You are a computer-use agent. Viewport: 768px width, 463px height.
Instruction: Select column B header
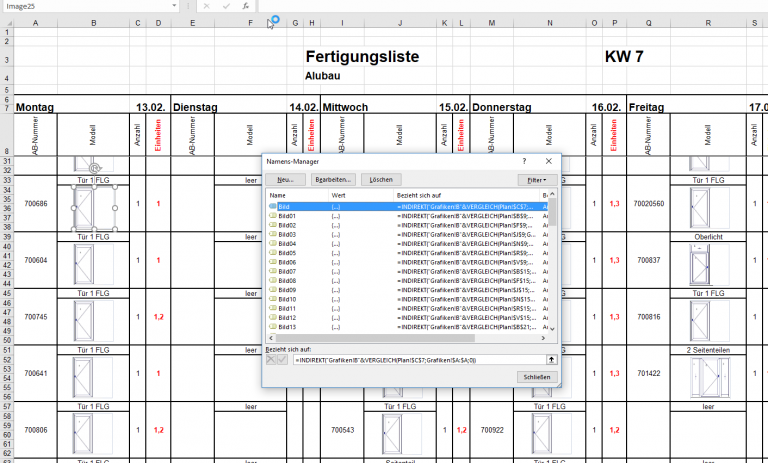click(x=94, y=23)
